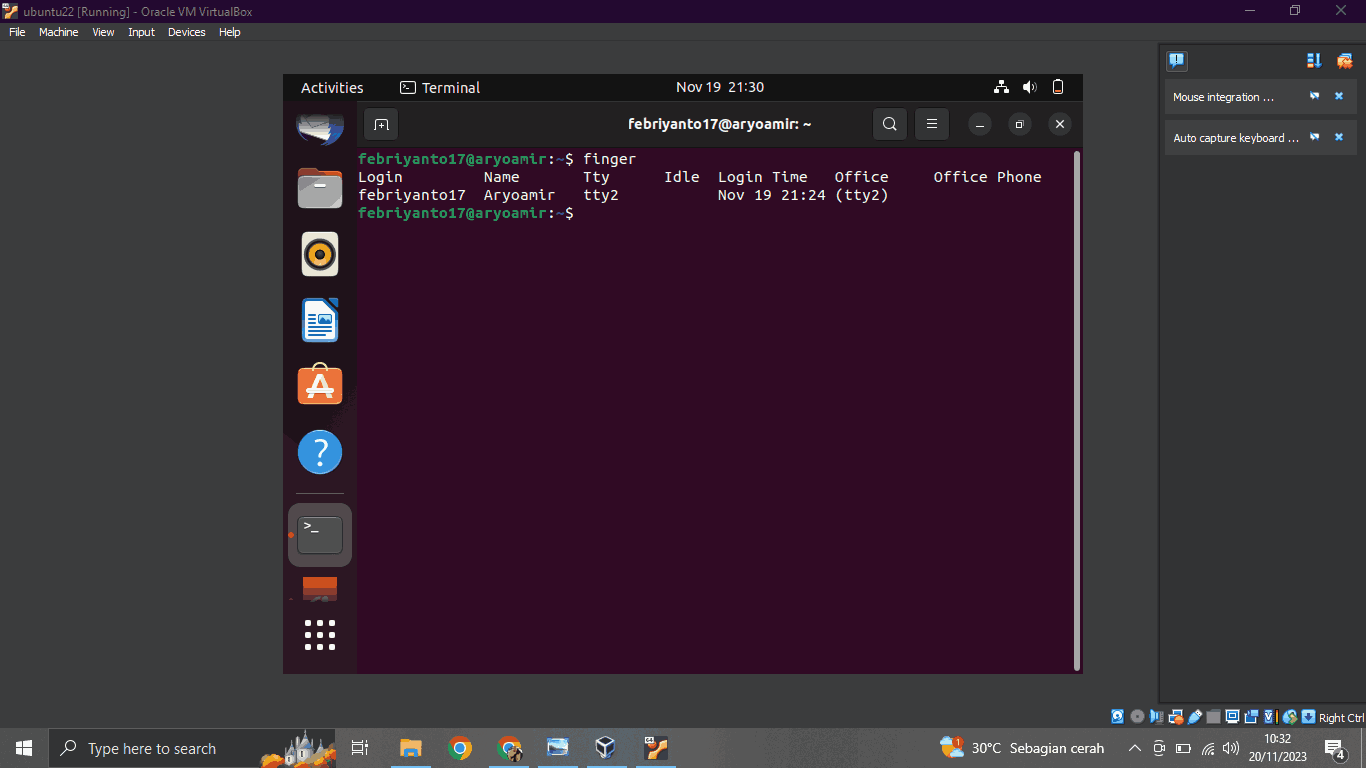Toggle the mouse integration indicator

[x=1290, y=717]
